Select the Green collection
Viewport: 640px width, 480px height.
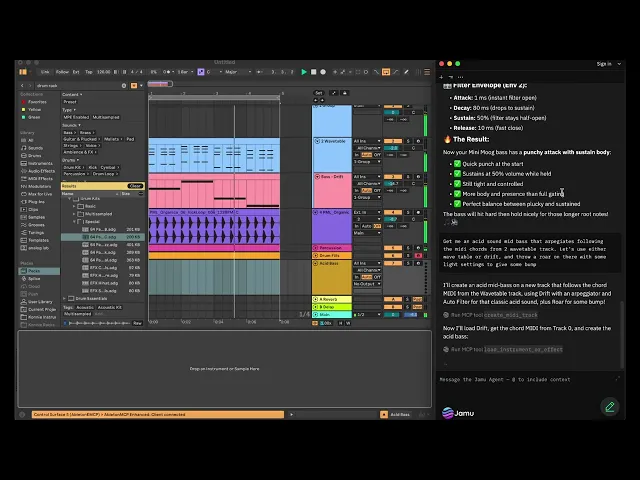[34, 117]
